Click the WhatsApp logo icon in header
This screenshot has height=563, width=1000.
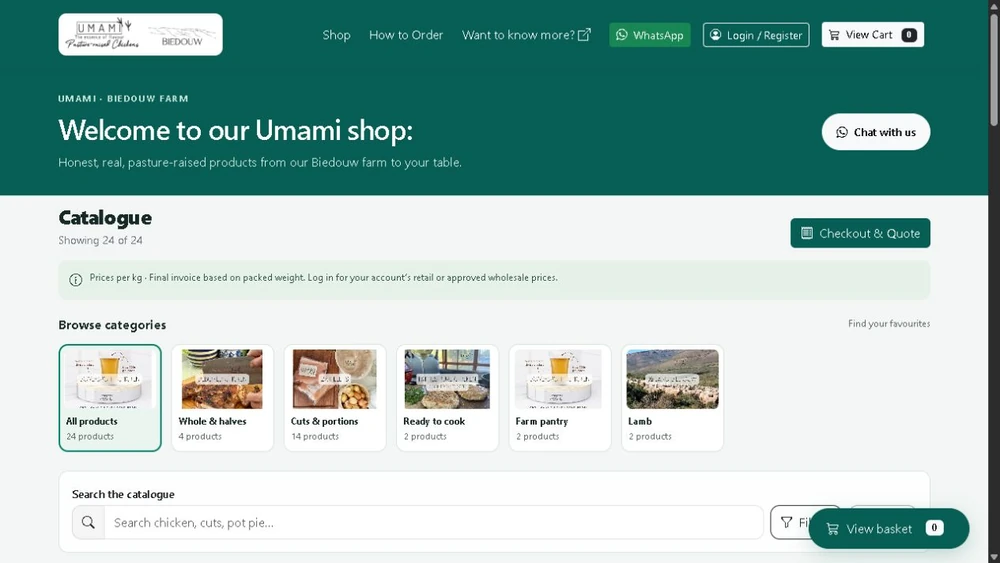click(x=622, y=35)
